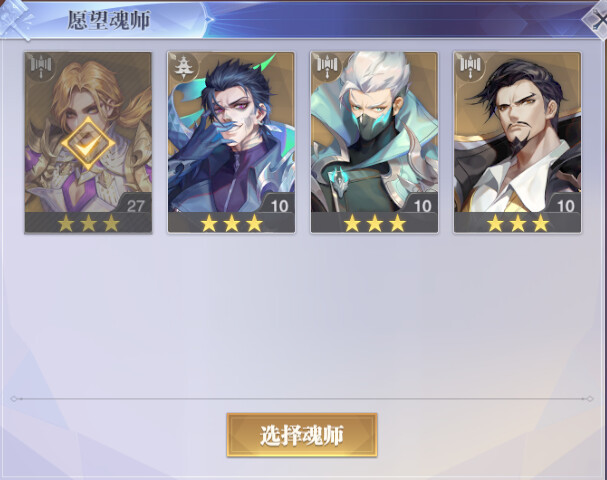607x480 pixels.
Task: Select the bearded dark-haired character card
Action: click(518, 143)
